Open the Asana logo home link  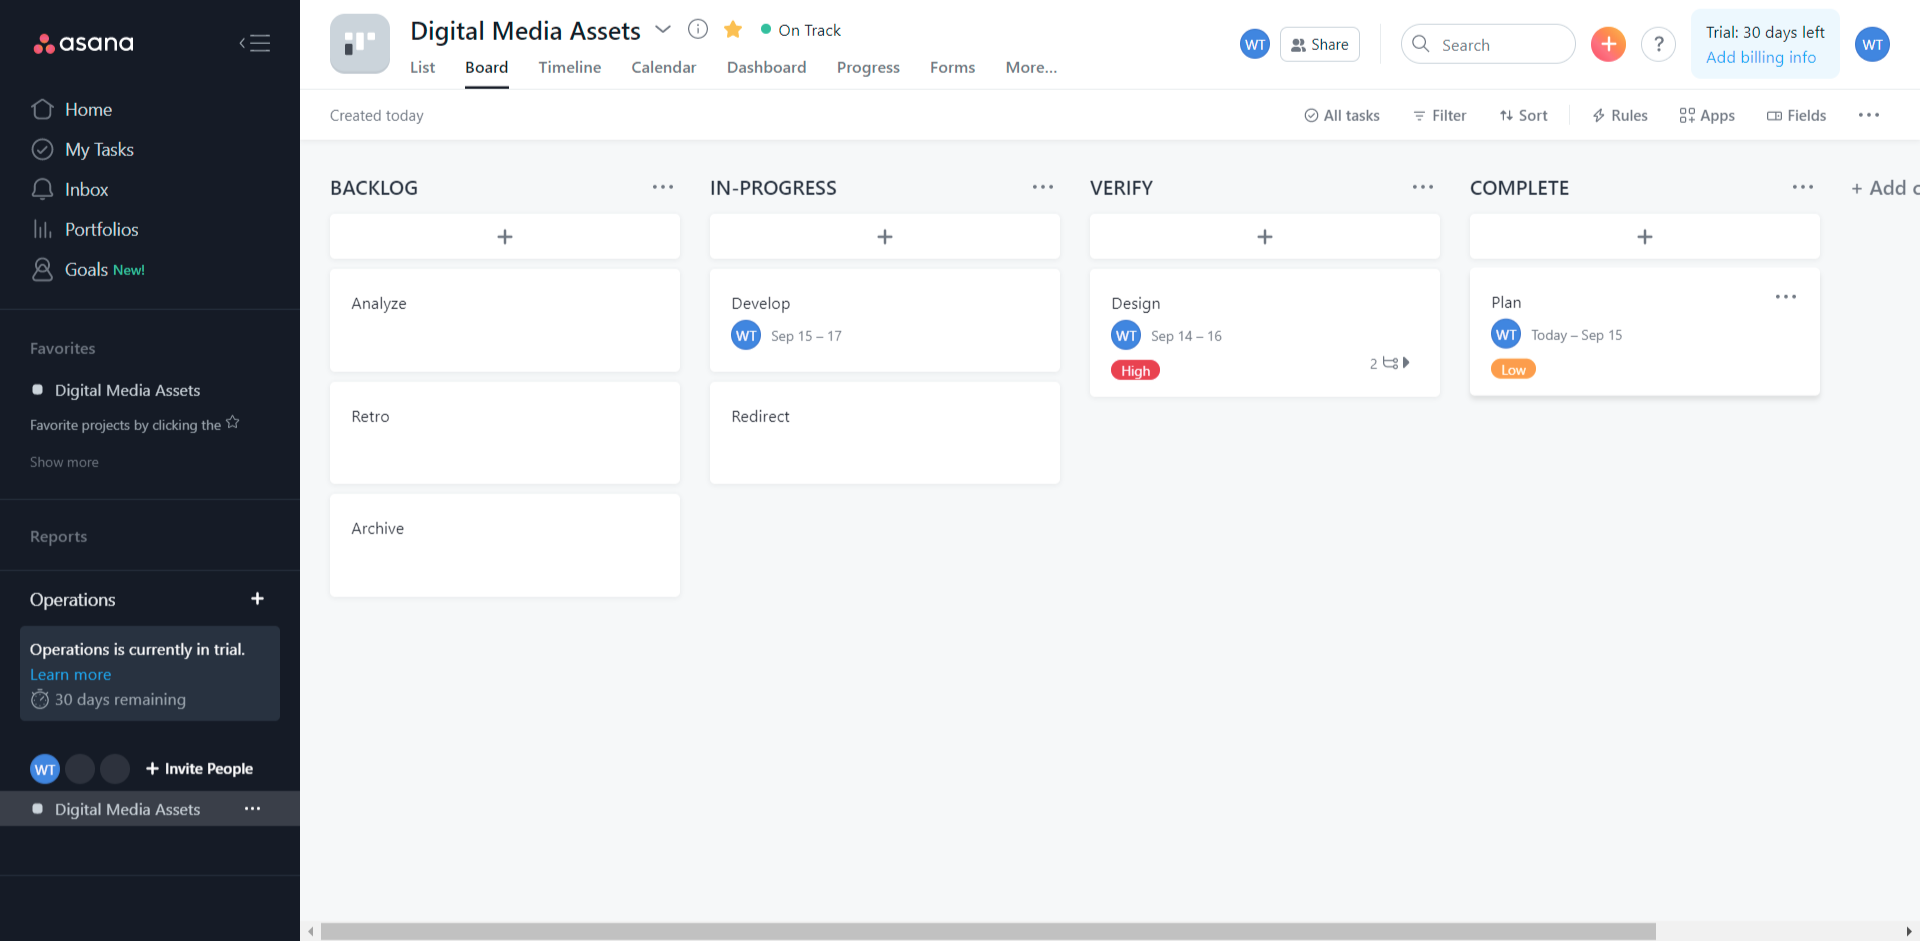[84, 43]
